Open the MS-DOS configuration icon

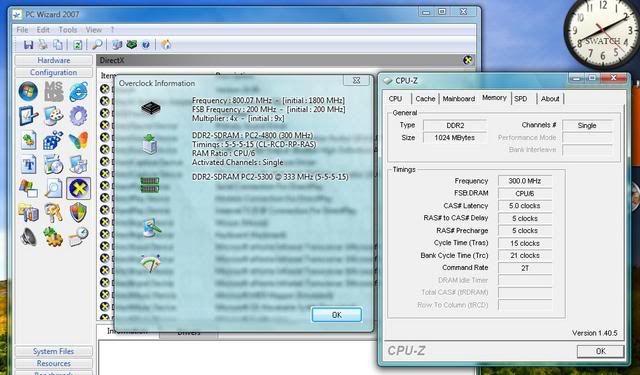(x=53, y=91)
